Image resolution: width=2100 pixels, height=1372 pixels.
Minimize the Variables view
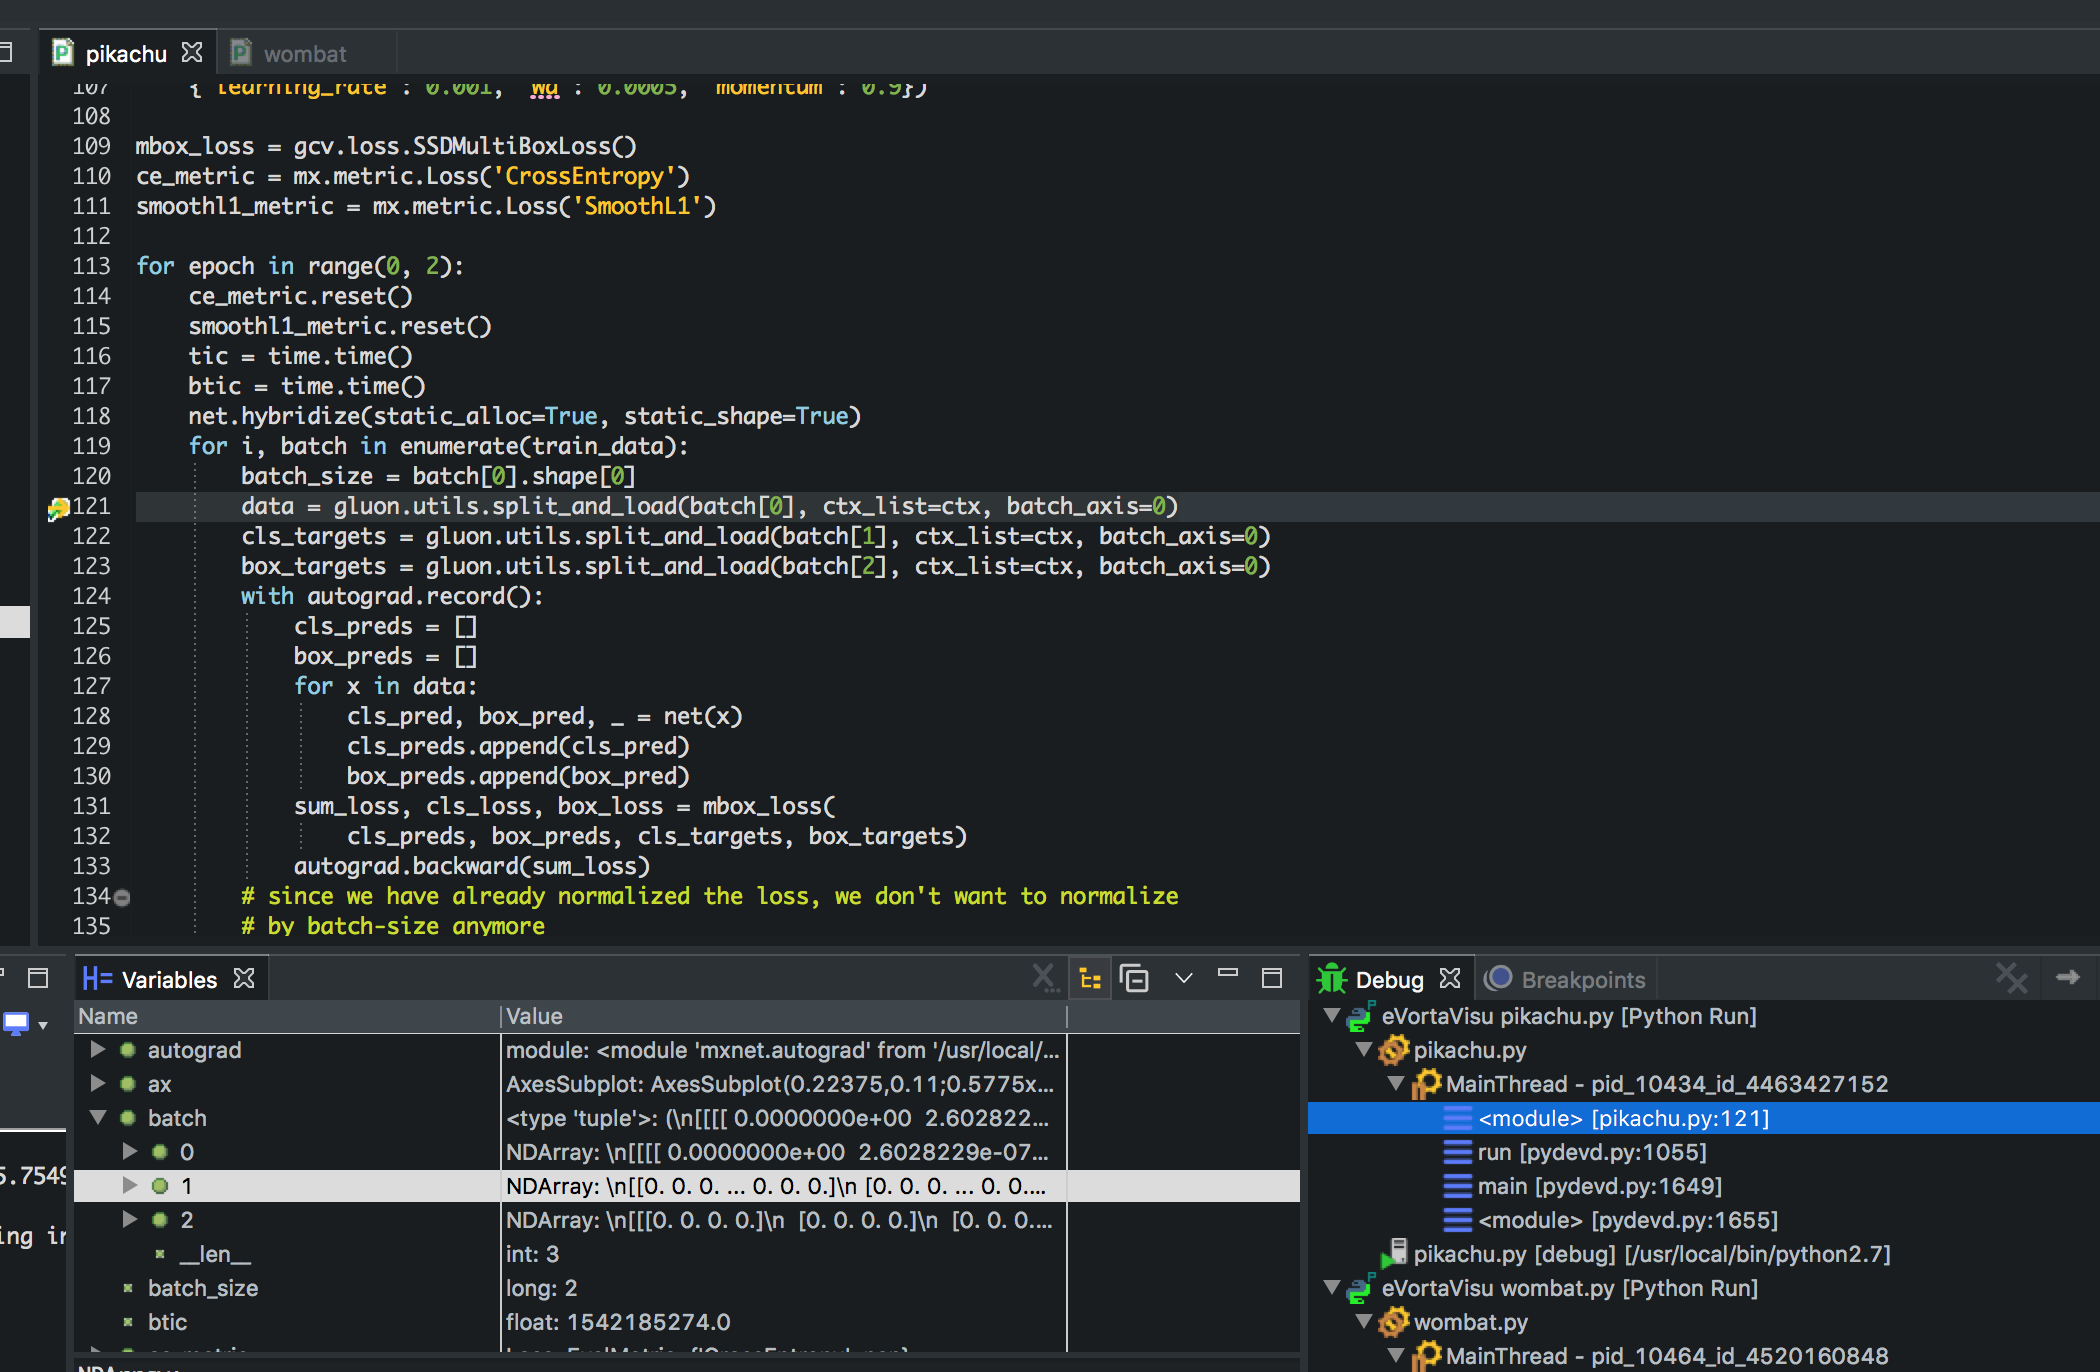[1228, 978]
